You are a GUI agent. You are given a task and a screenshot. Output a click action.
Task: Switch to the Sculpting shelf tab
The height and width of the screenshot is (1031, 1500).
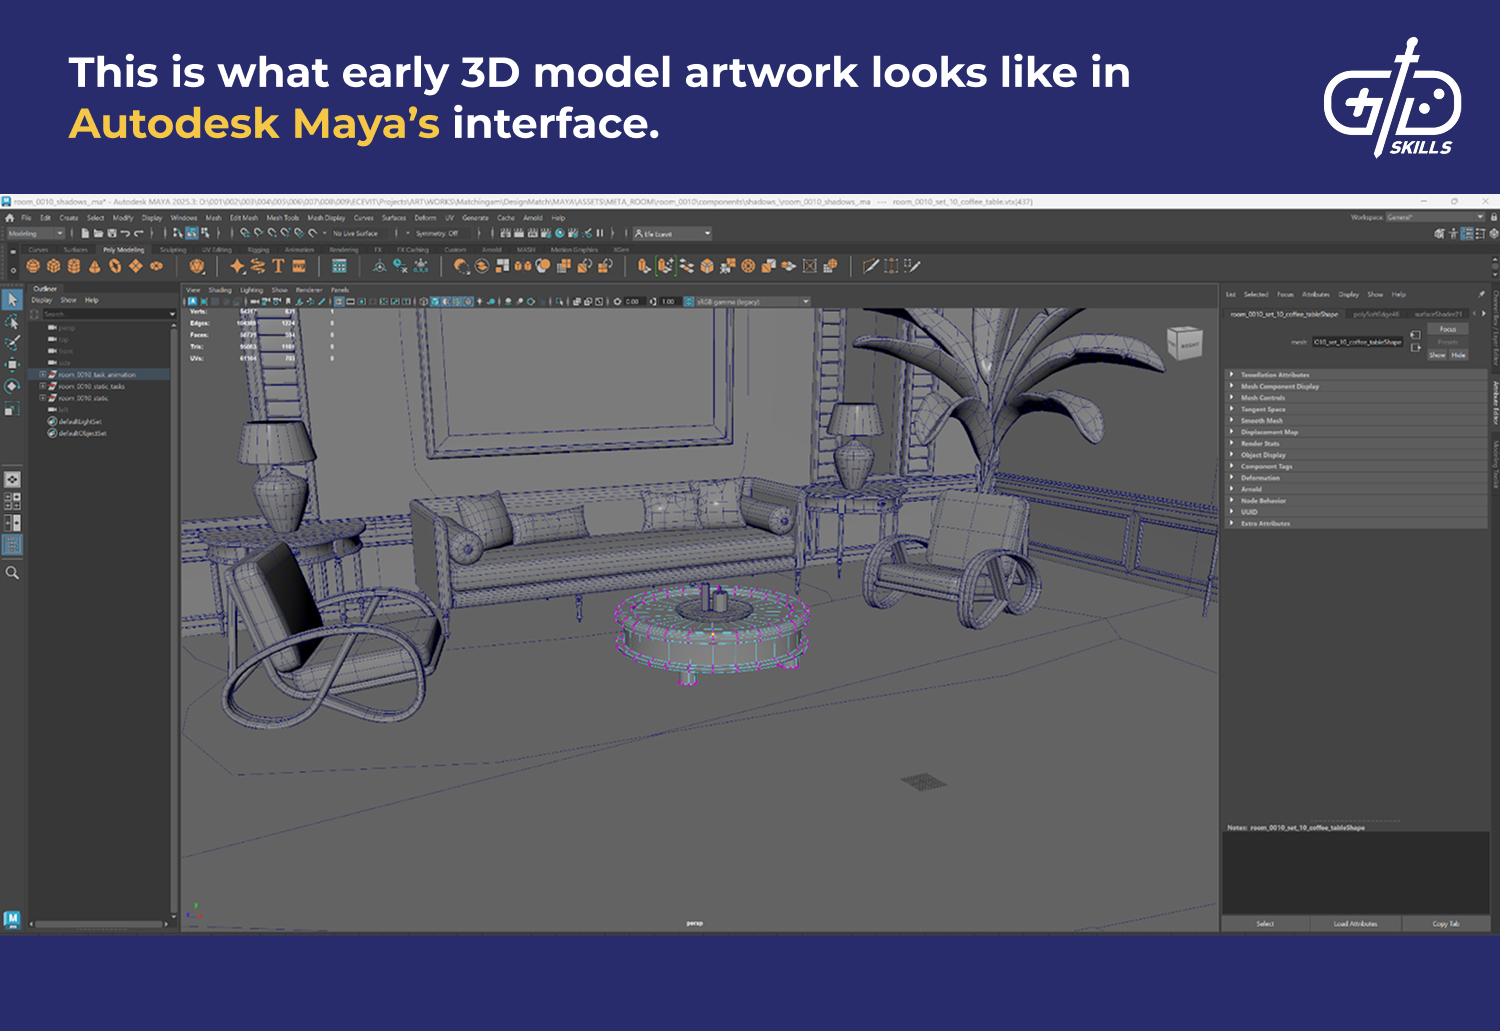pyautogui.click(x=173, y=249)
